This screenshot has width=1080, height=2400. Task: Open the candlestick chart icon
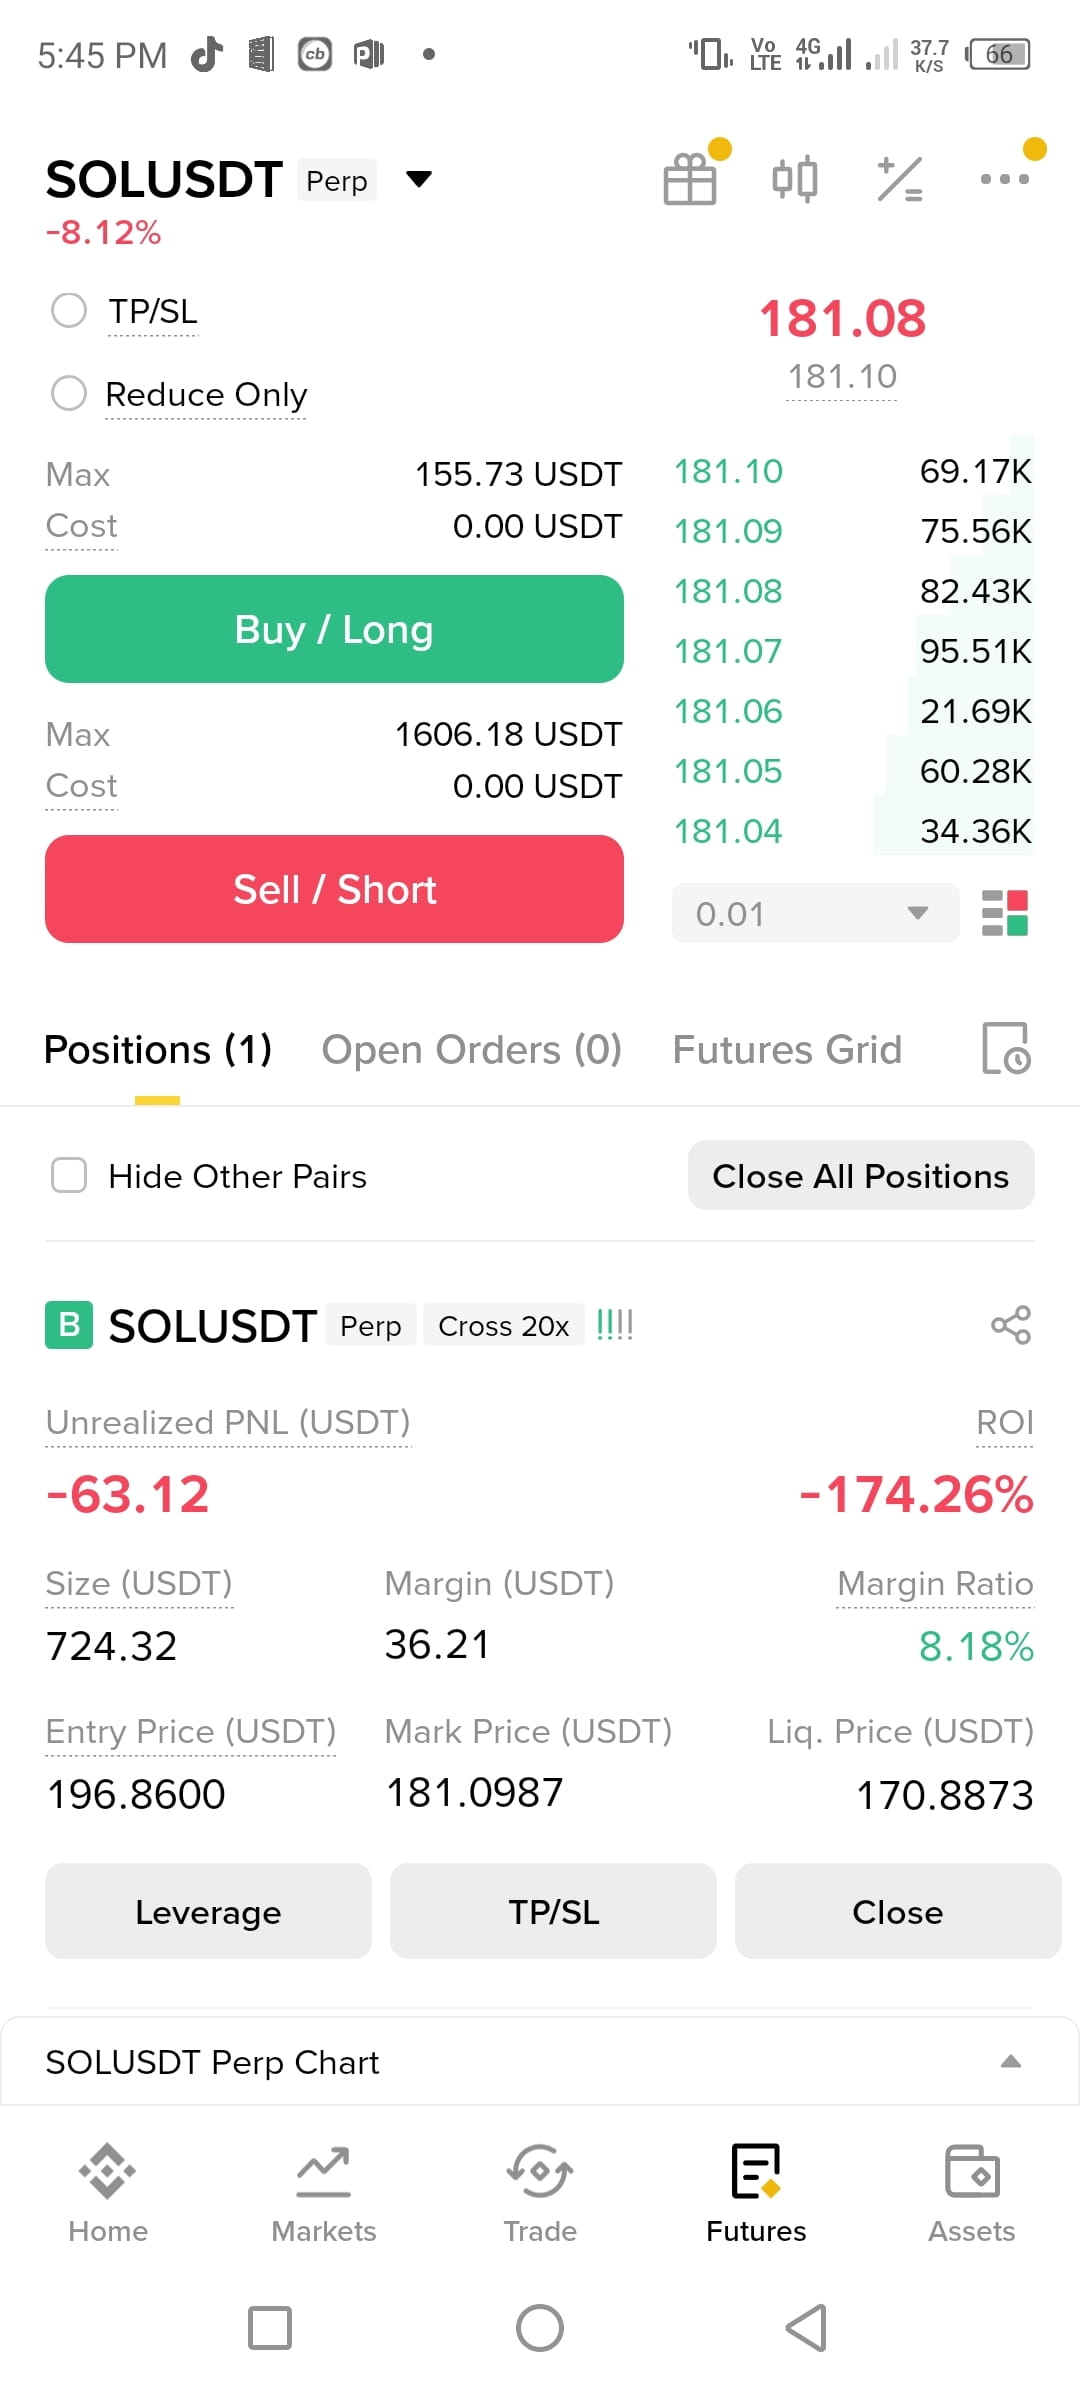[x=795, y=179]
